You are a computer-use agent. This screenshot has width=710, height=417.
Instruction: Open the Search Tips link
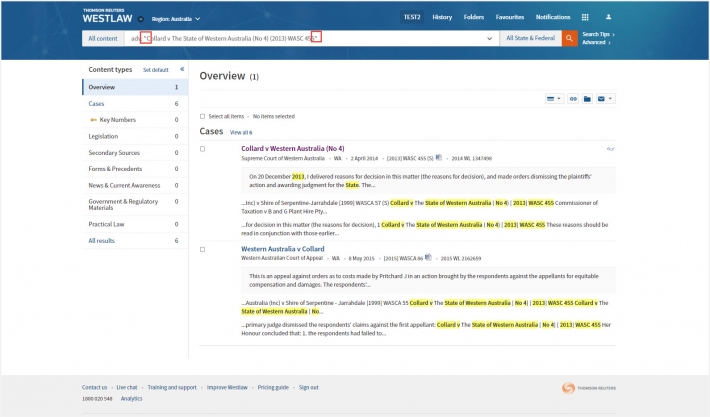(x=598, y=34)
